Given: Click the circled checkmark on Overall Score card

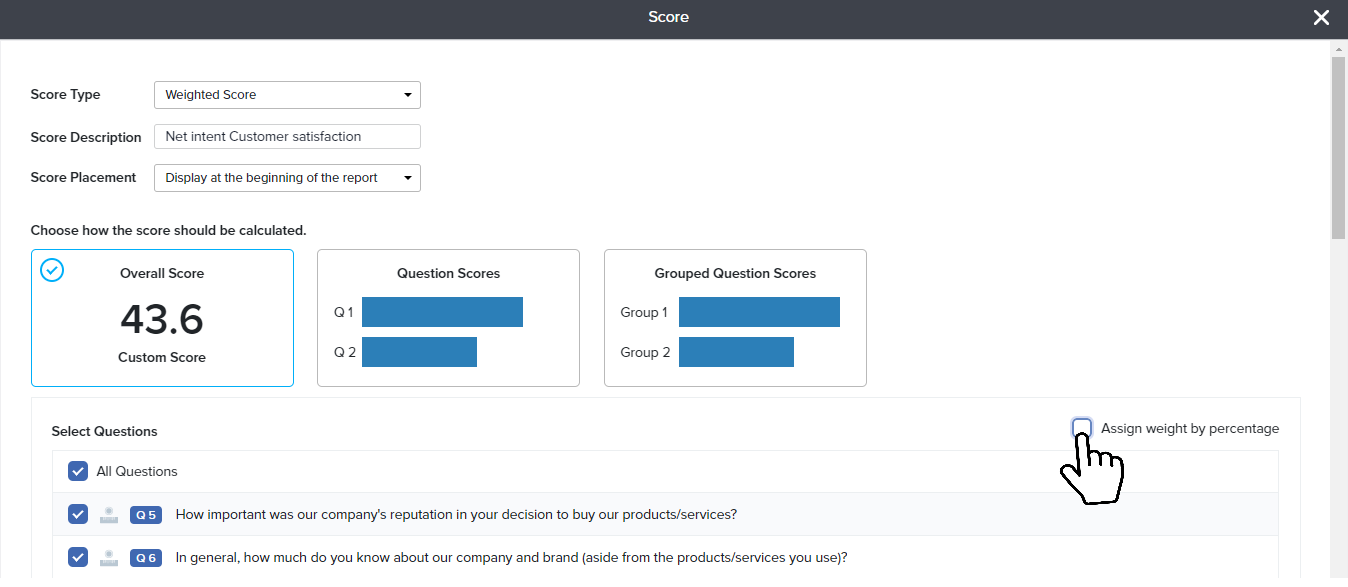Looking at the screenshot, I should [52, 270].
